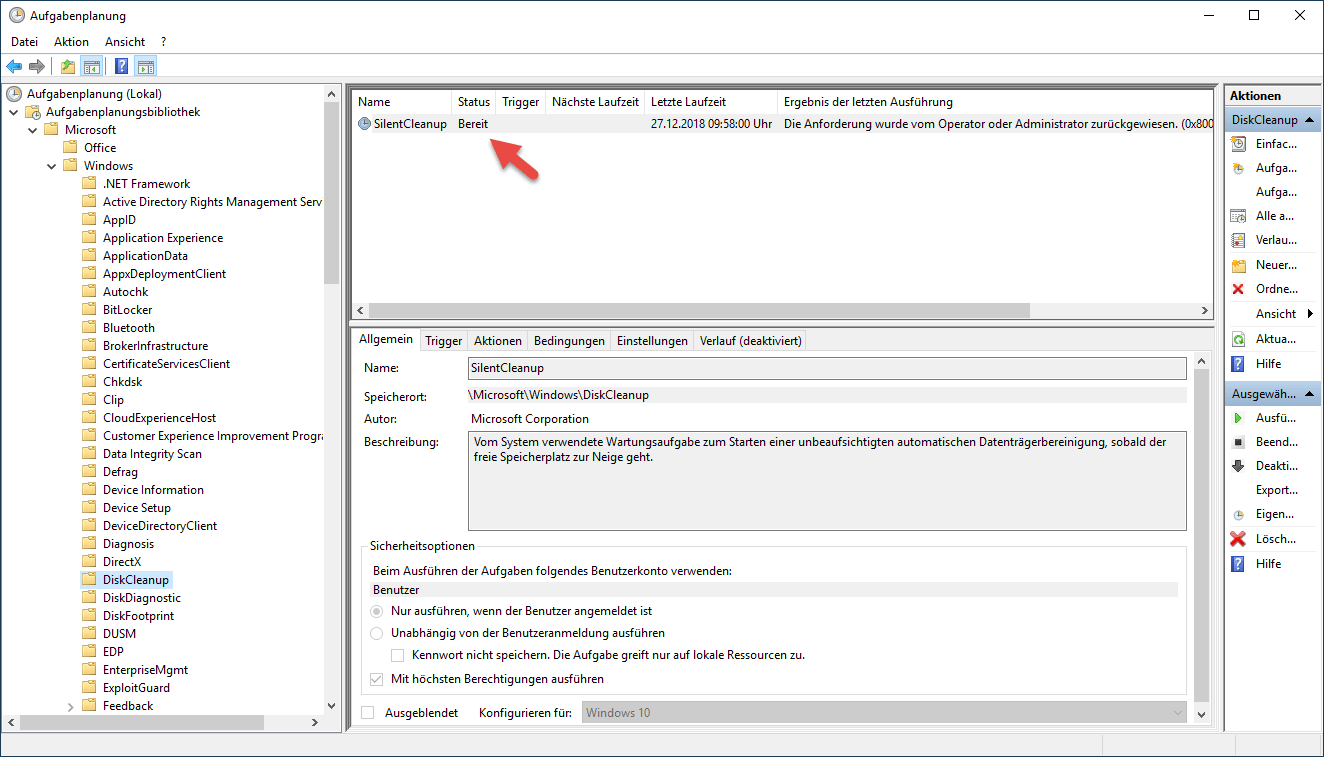The height and width of the screenshot is (757, 1324).
Task: Click the folder up toolbar icon
Action: click(67, 67)
